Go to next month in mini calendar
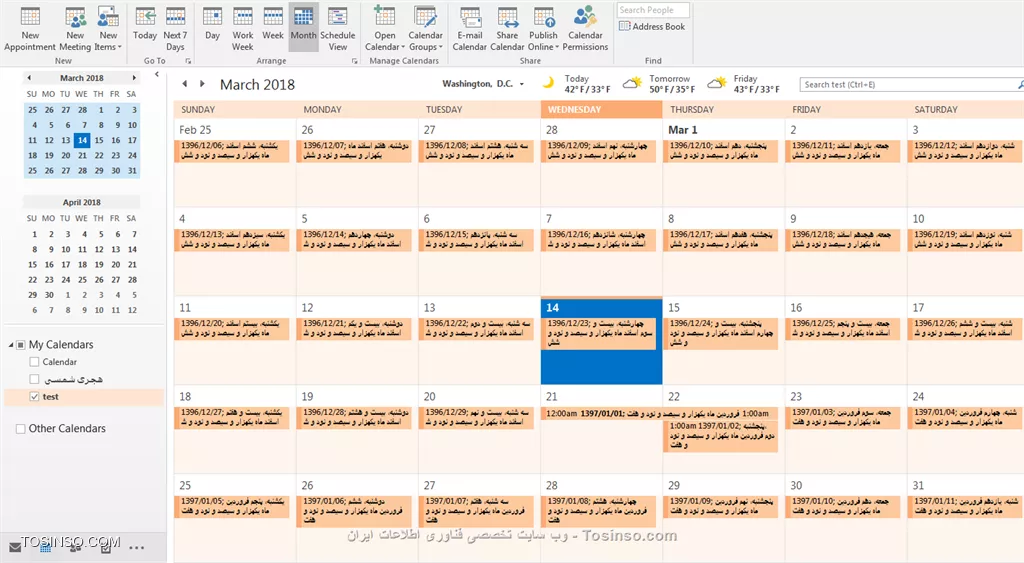Image resolution: width=1024 pixels, height=563 pixels. click(134, 78)
